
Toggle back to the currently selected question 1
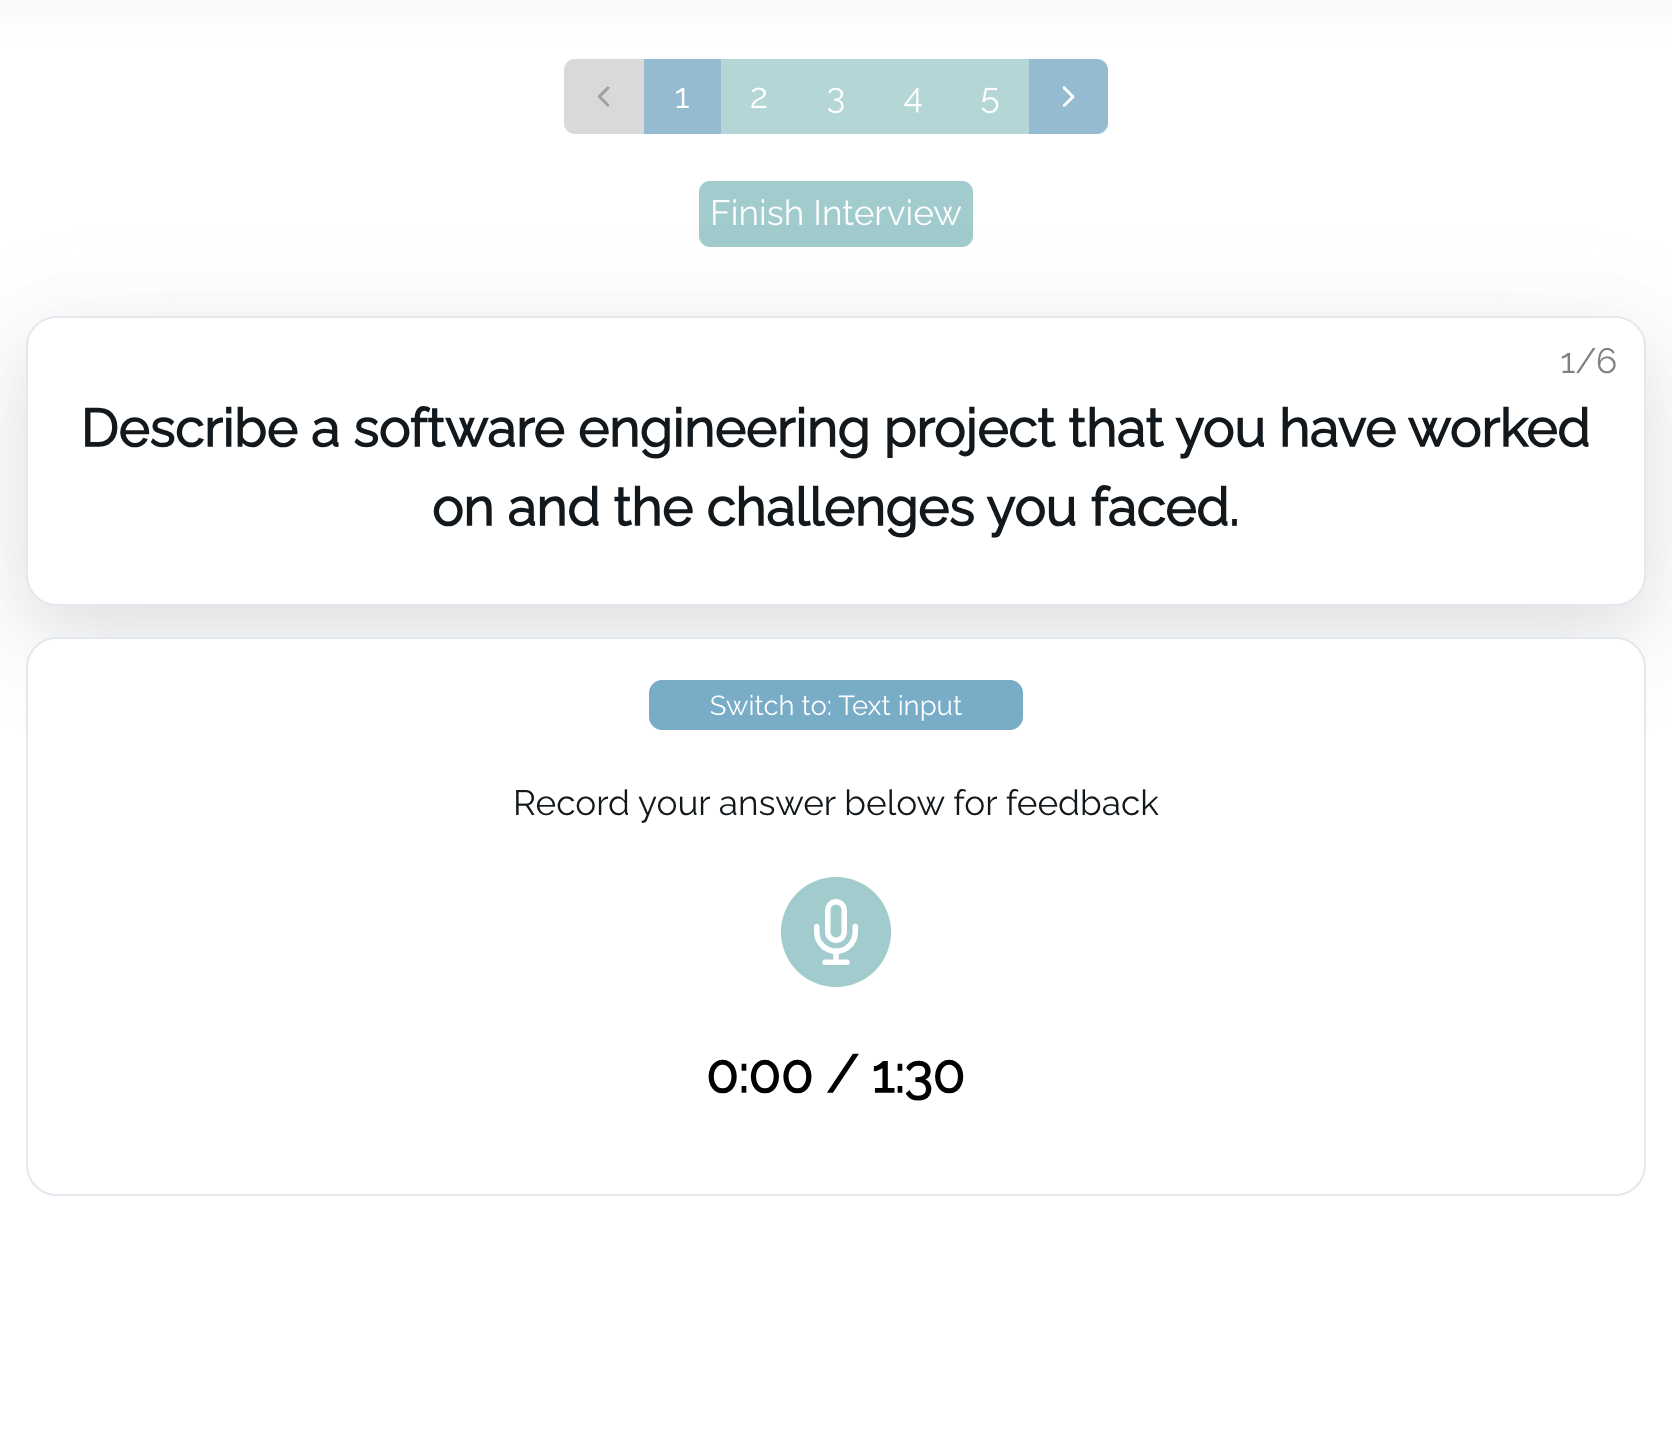point(681,96)
